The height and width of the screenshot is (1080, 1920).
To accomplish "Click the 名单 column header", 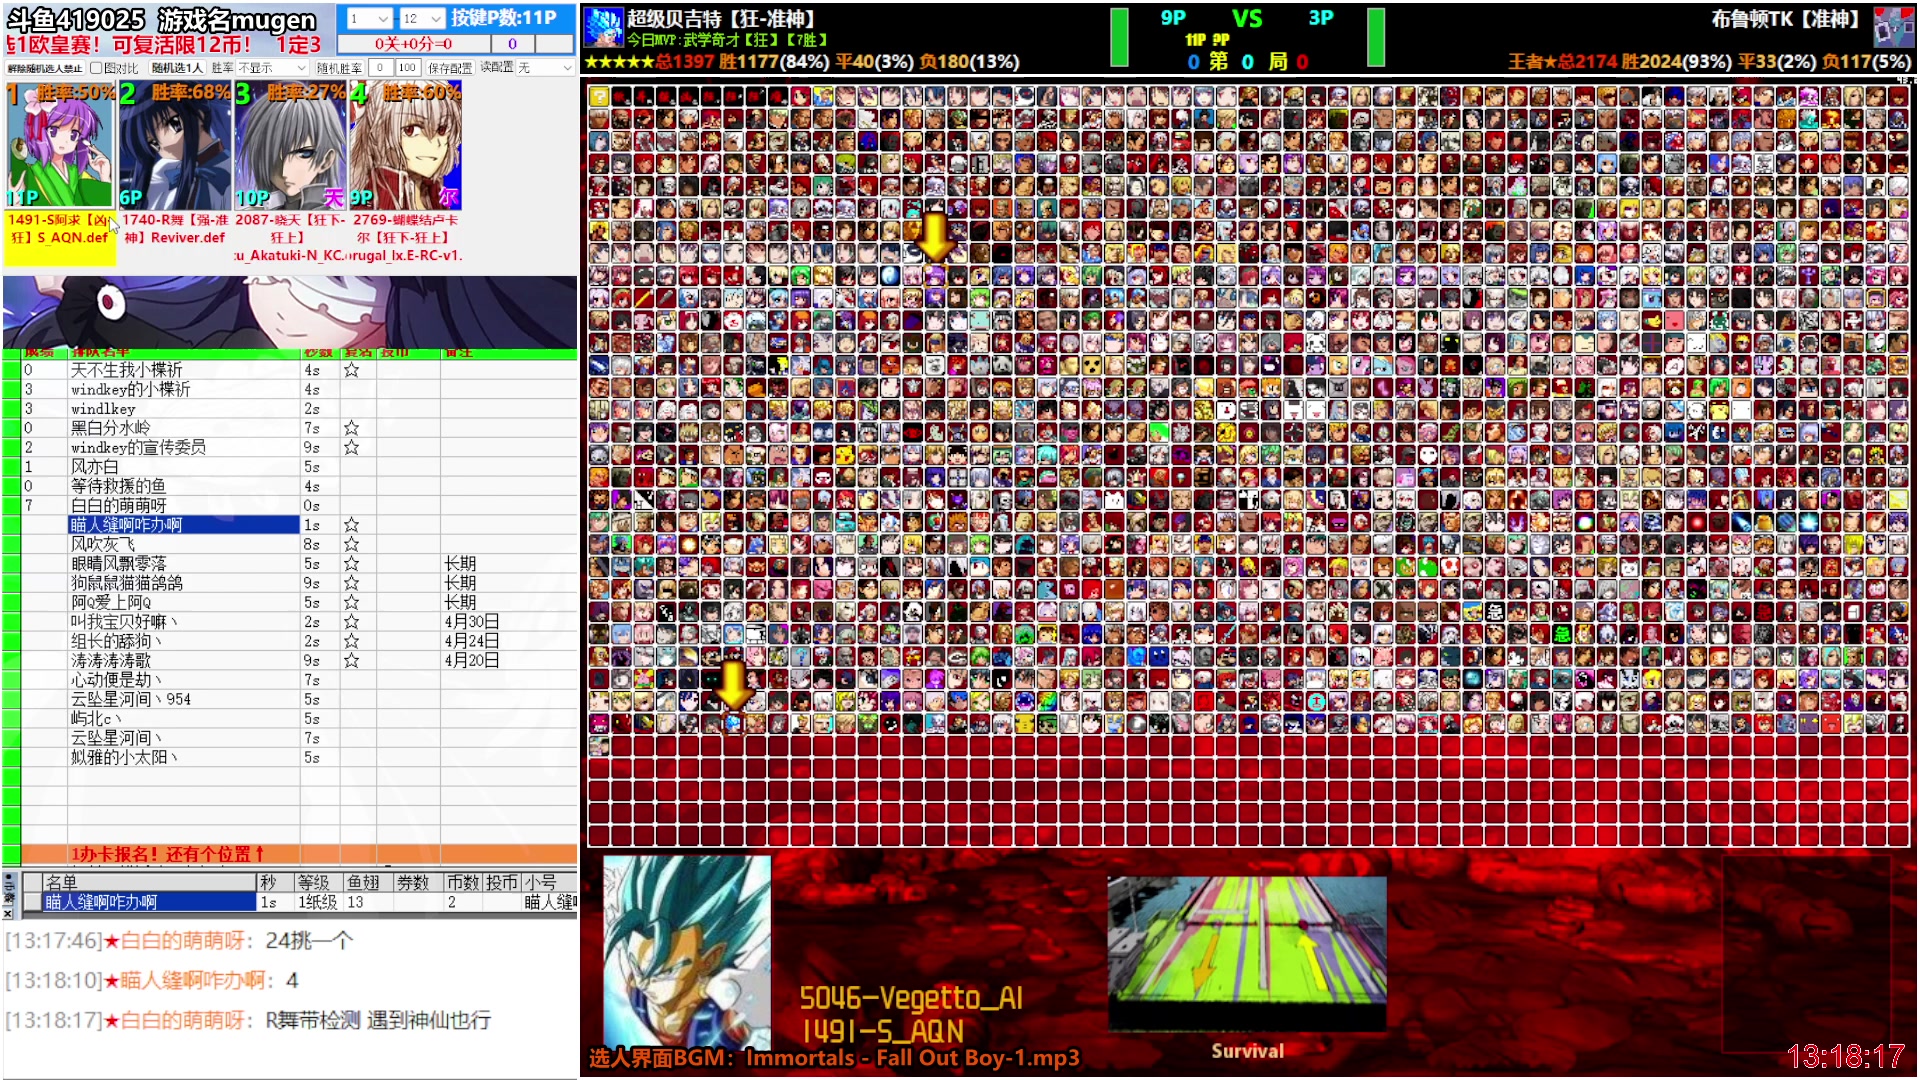I will point(148,882).
